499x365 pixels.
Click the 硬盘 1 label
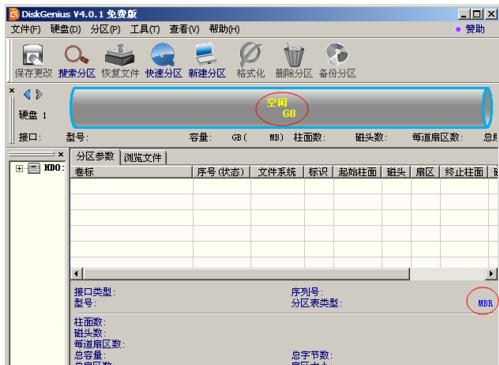click(x=32, y=115)
